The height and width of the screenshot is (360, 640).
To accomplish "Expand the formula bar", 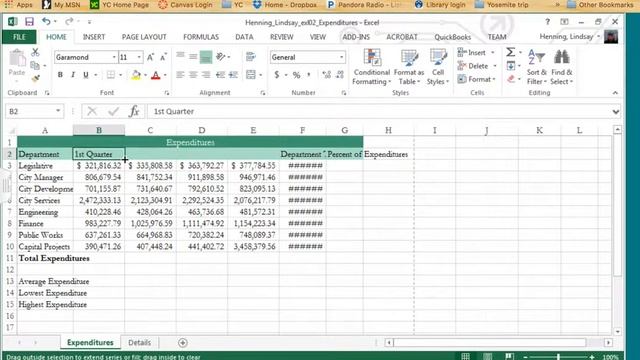I will [616, 111].
